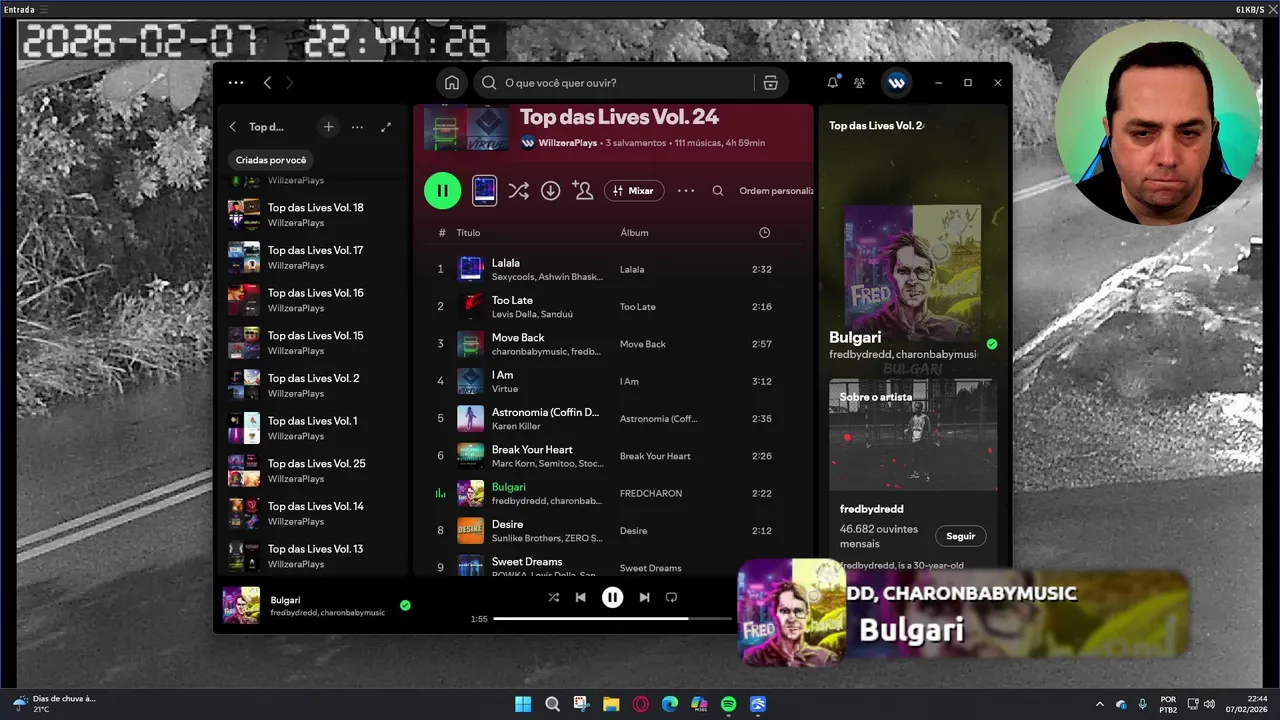Image resolution: width=1280 pixels, height=720 pixels.
Task: Go back with the top navigation arrow
Action: pos(267,83)
